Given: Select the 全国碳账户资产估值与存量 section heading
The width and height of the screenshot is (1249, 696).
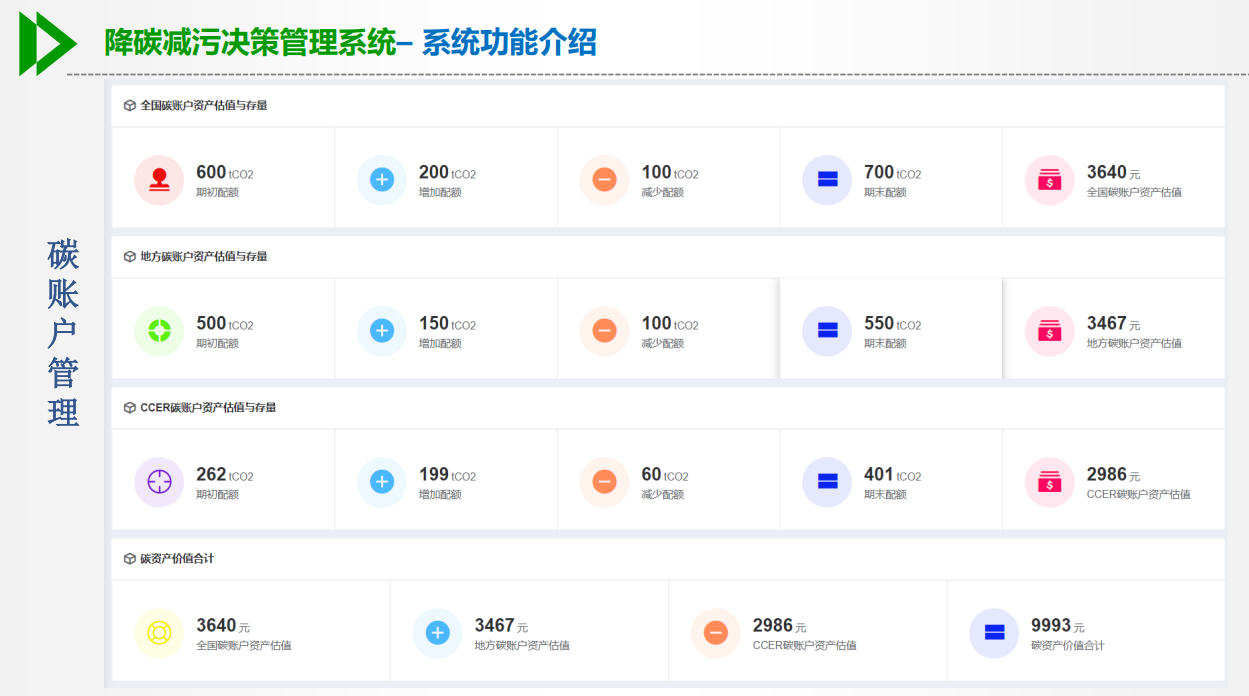Looking at the screenshot, I should 204,105.
